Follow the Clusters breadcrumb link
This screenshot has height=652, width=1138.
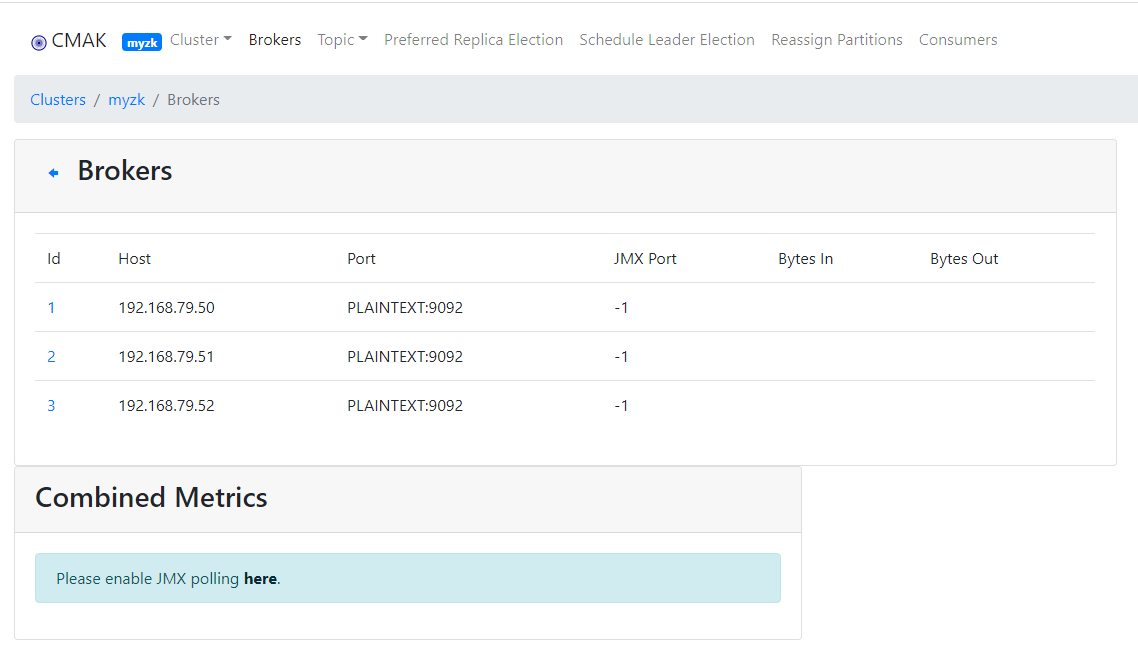point(58,99)
